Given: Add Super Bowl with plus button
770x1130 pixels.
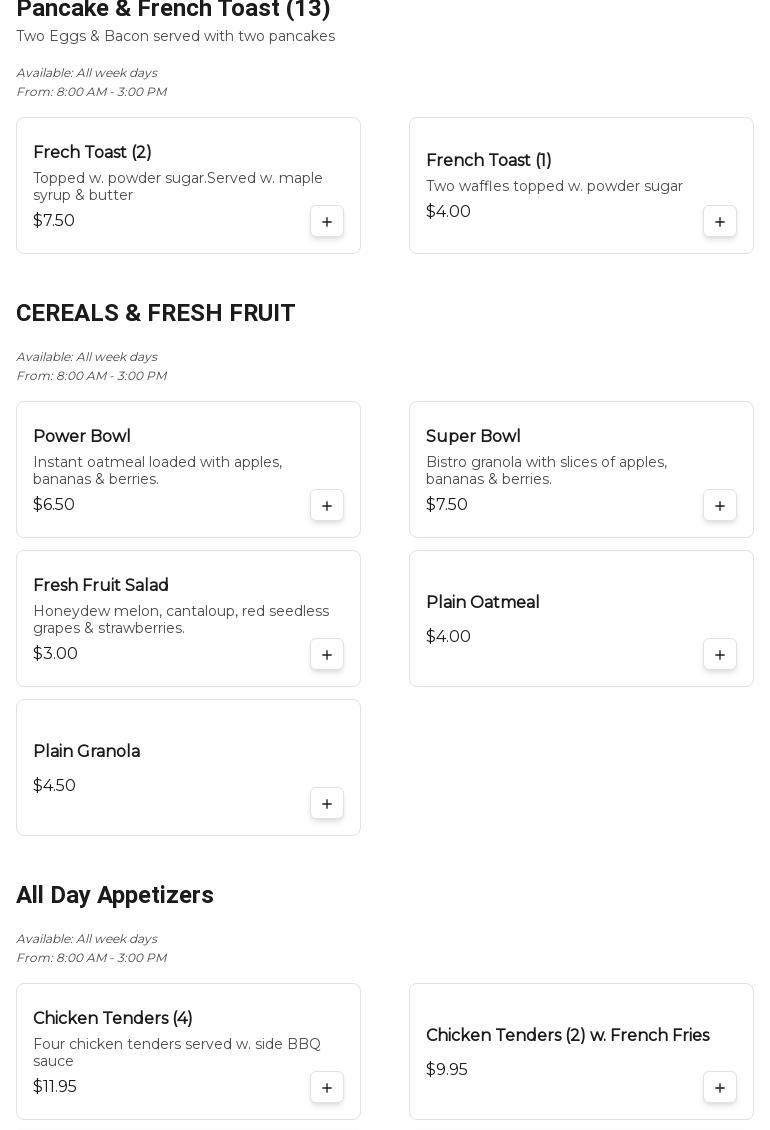Looking at the screenshot, I should 720,505.
